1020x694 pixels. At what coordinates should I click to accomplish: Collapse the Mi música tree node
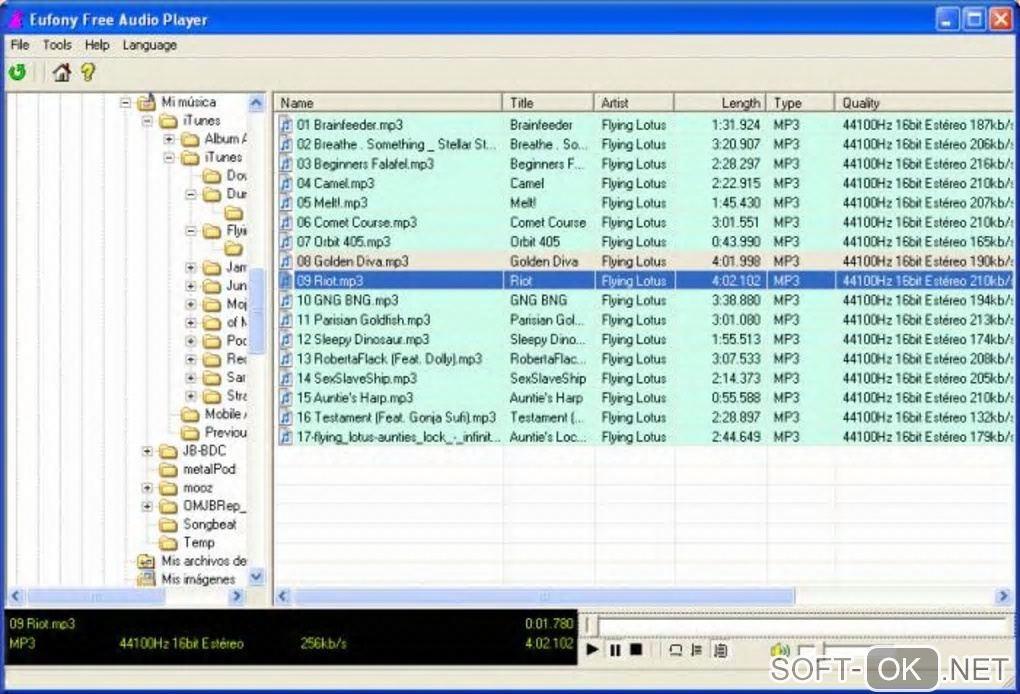[126, 102]
